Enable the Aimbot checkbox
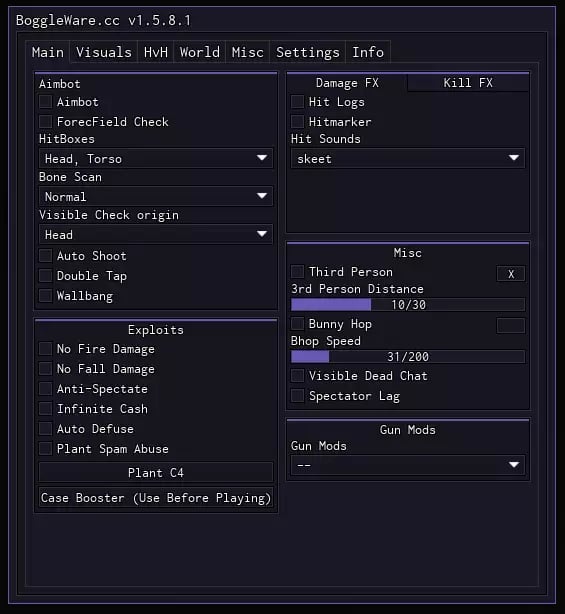Screen dimensions: 565x614 pos(45,102)
